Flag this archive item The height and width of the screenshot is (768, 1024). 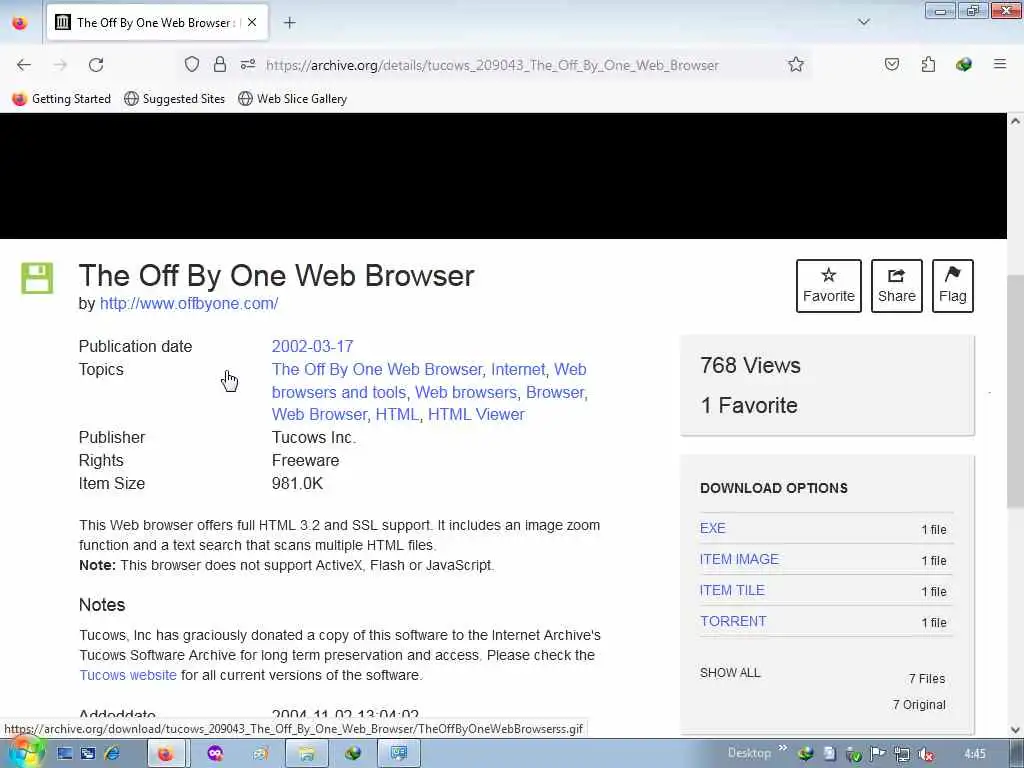coord(952,286)
